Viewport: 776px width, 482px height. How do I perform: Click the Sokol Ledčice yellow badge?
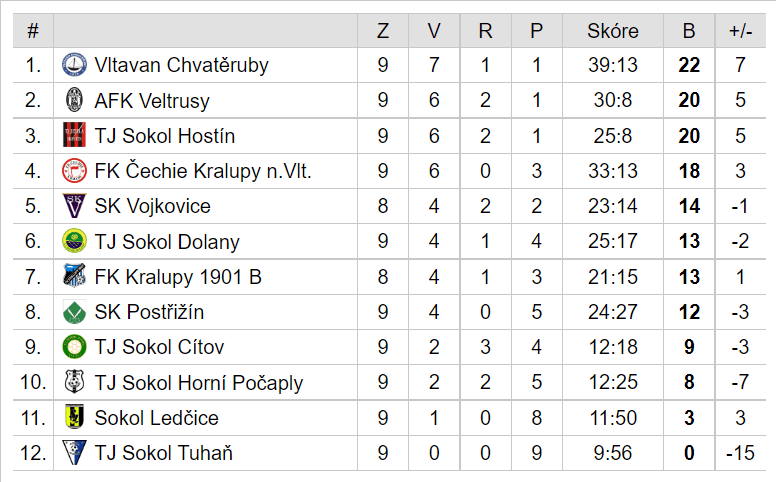[x=74, y=417]
